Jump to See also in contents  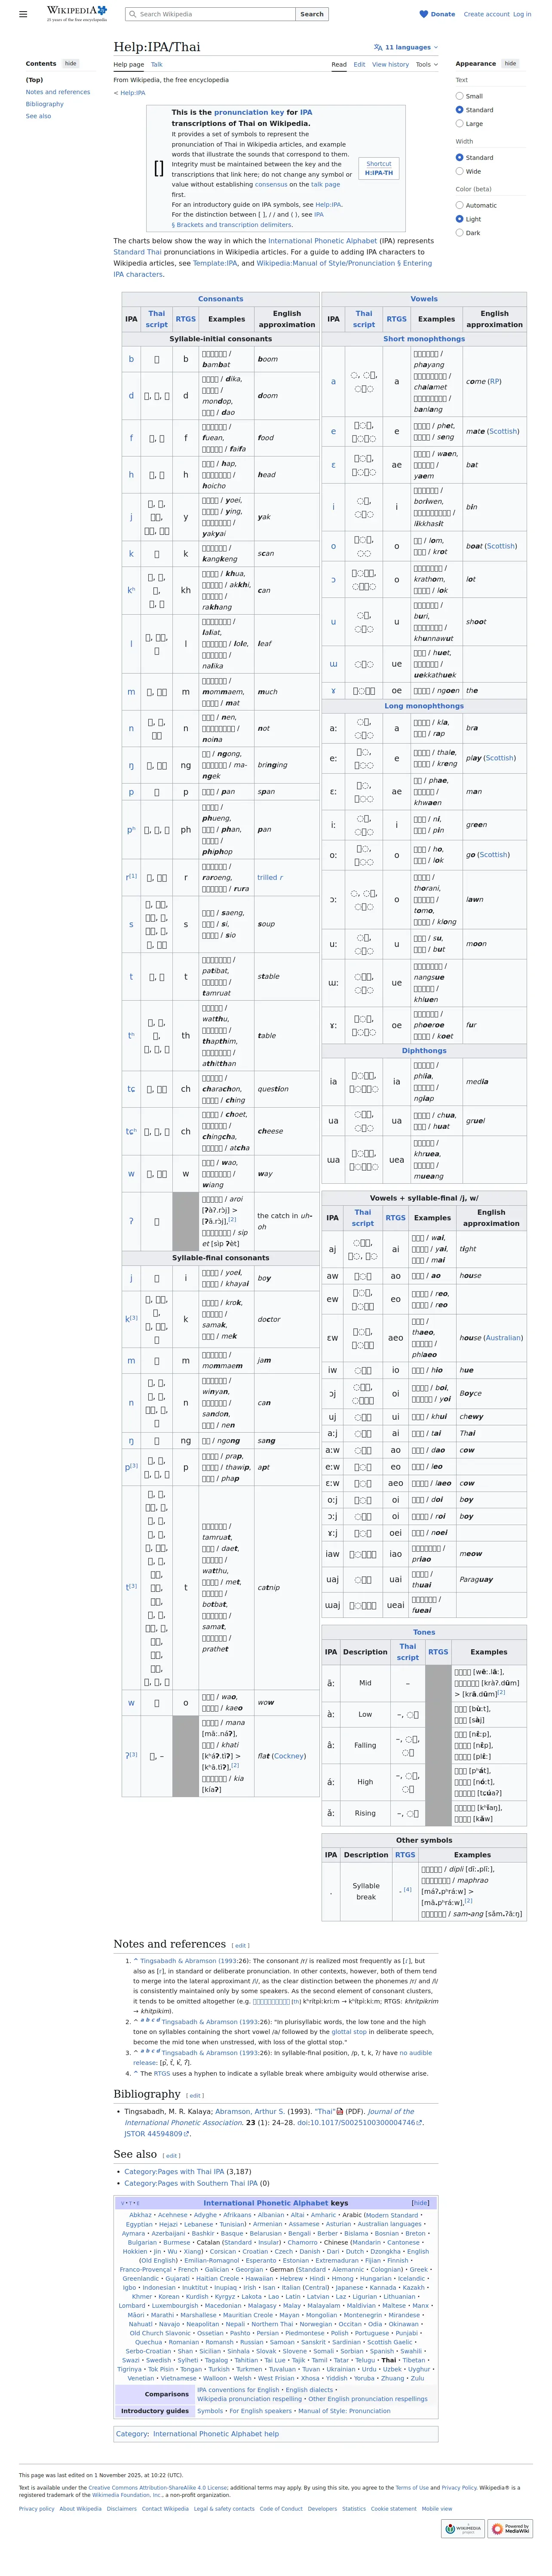[38, 116]
